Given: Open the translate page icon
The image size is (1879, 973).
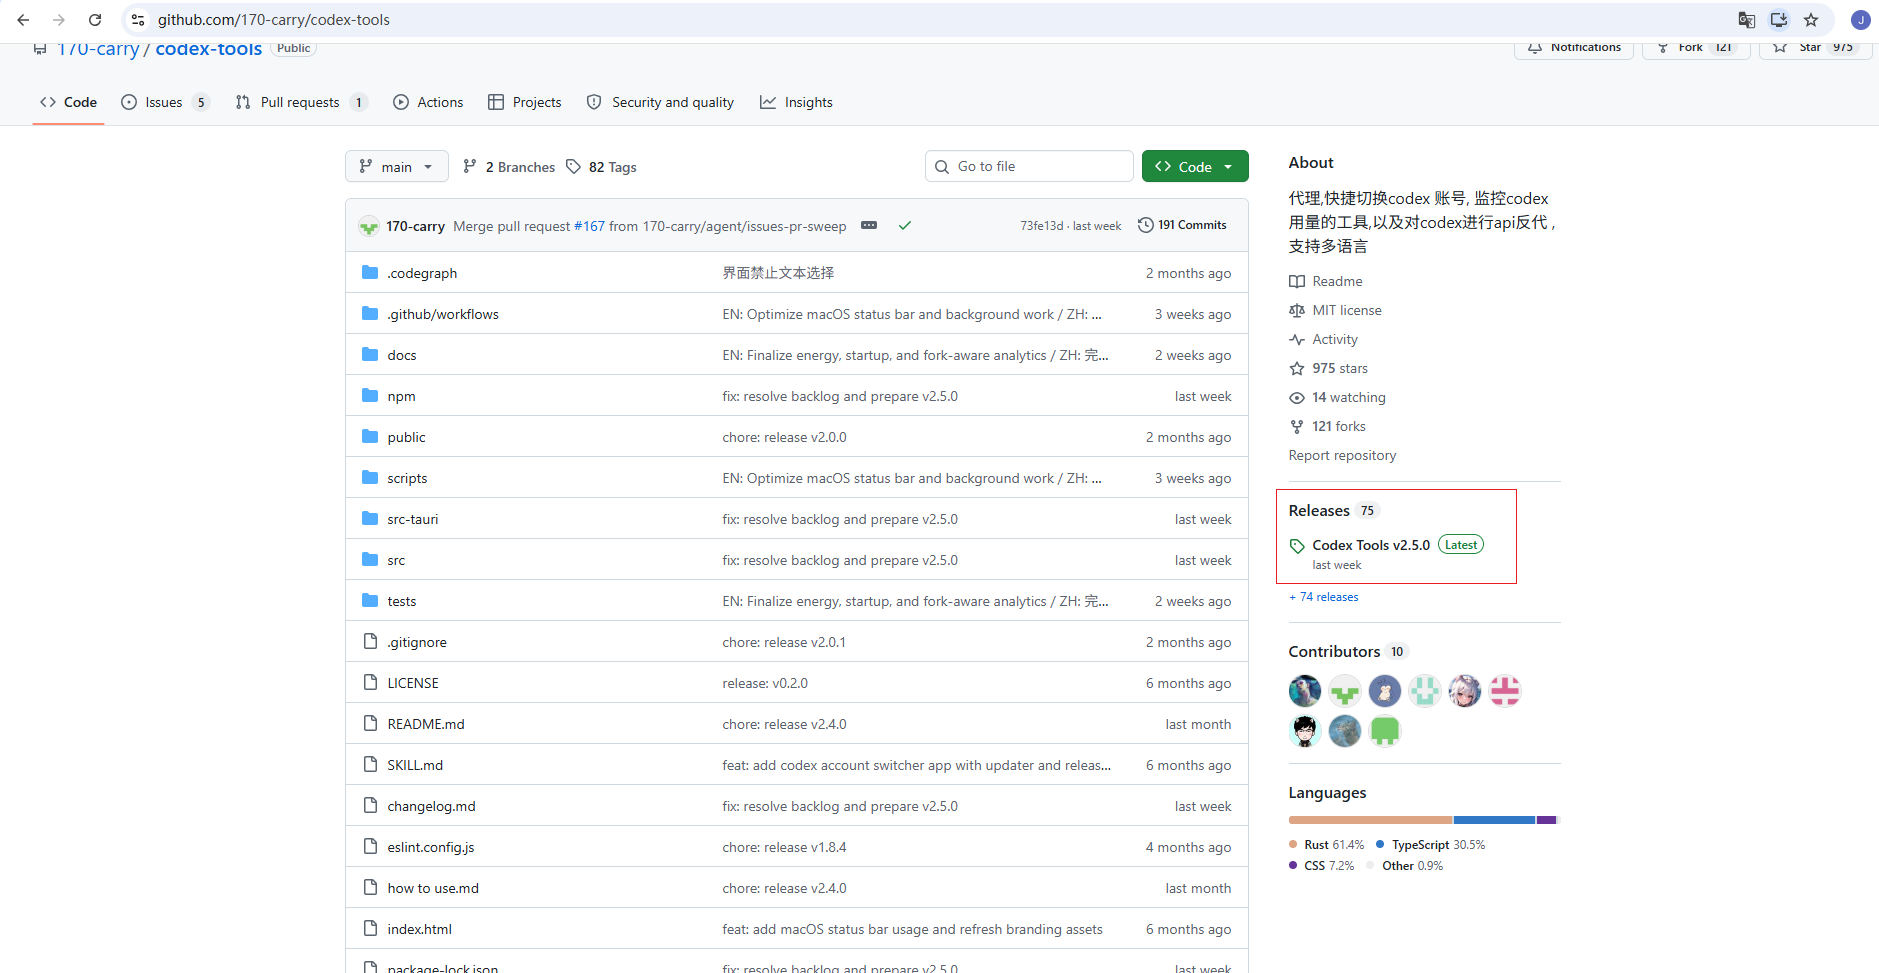Looking at the screenshot, I should pyautogui.click(x=1747, y=20).
